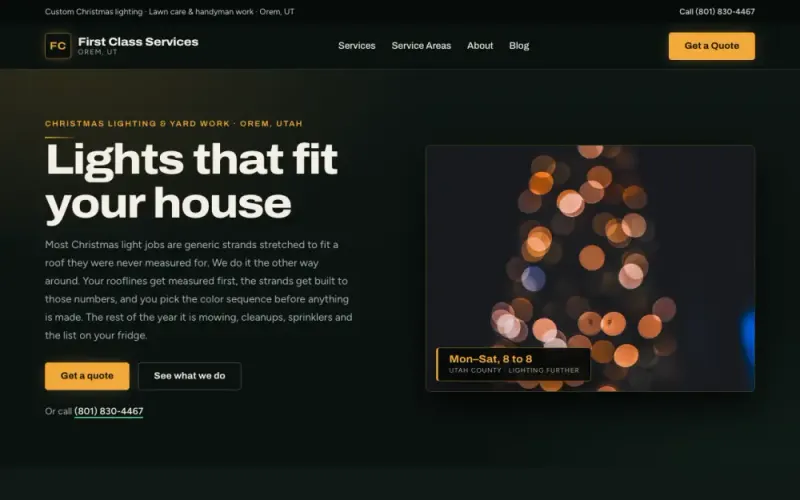Click 'CHRISTMAS LIGHTING & YARD WORK · OREM, UTAH' label
The image size is (800, 500).
coord(174,123)
